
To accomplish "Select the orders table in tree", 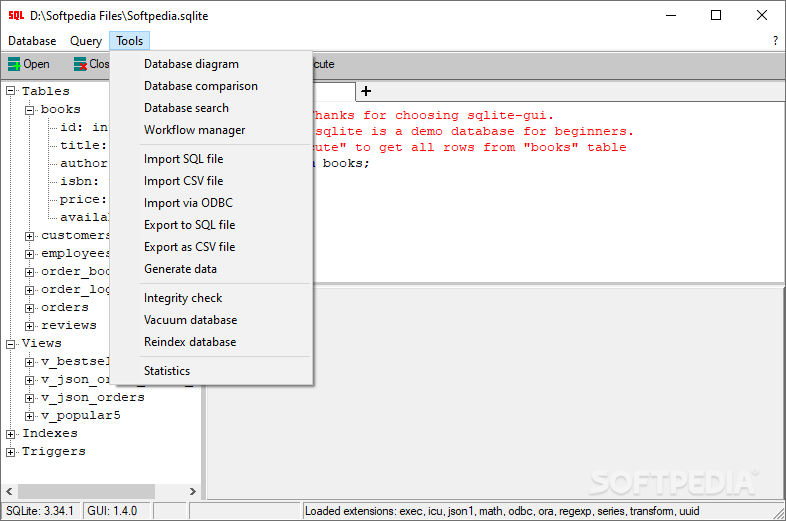I will 65,307.
